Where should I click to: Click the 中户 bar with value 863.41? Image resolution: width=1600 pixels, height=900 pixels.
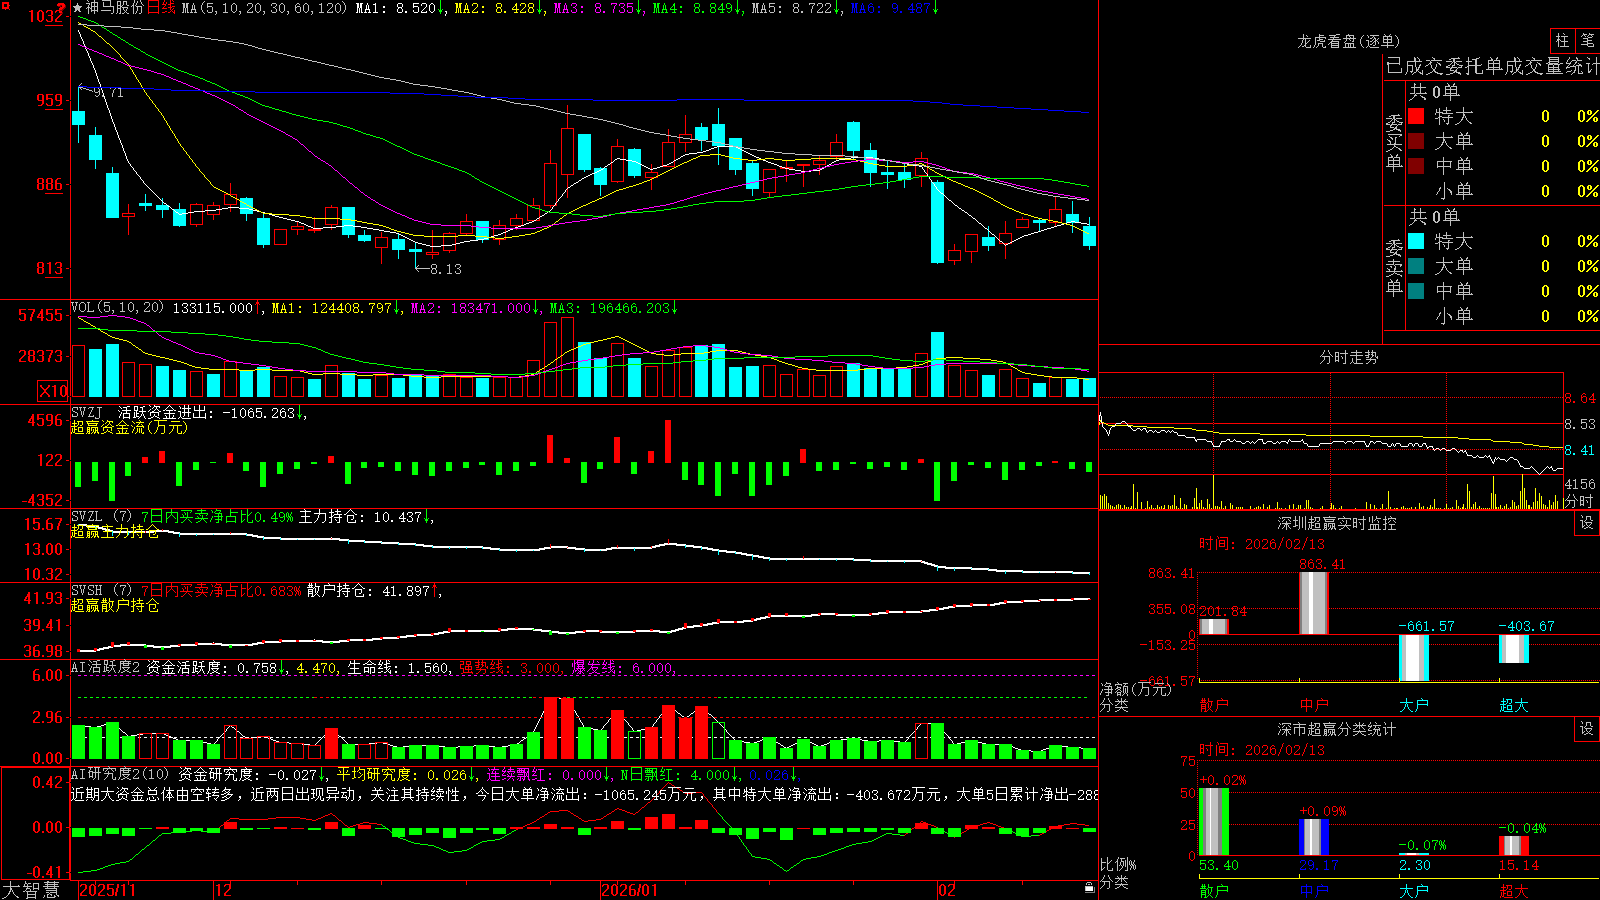pos(1313,603)
